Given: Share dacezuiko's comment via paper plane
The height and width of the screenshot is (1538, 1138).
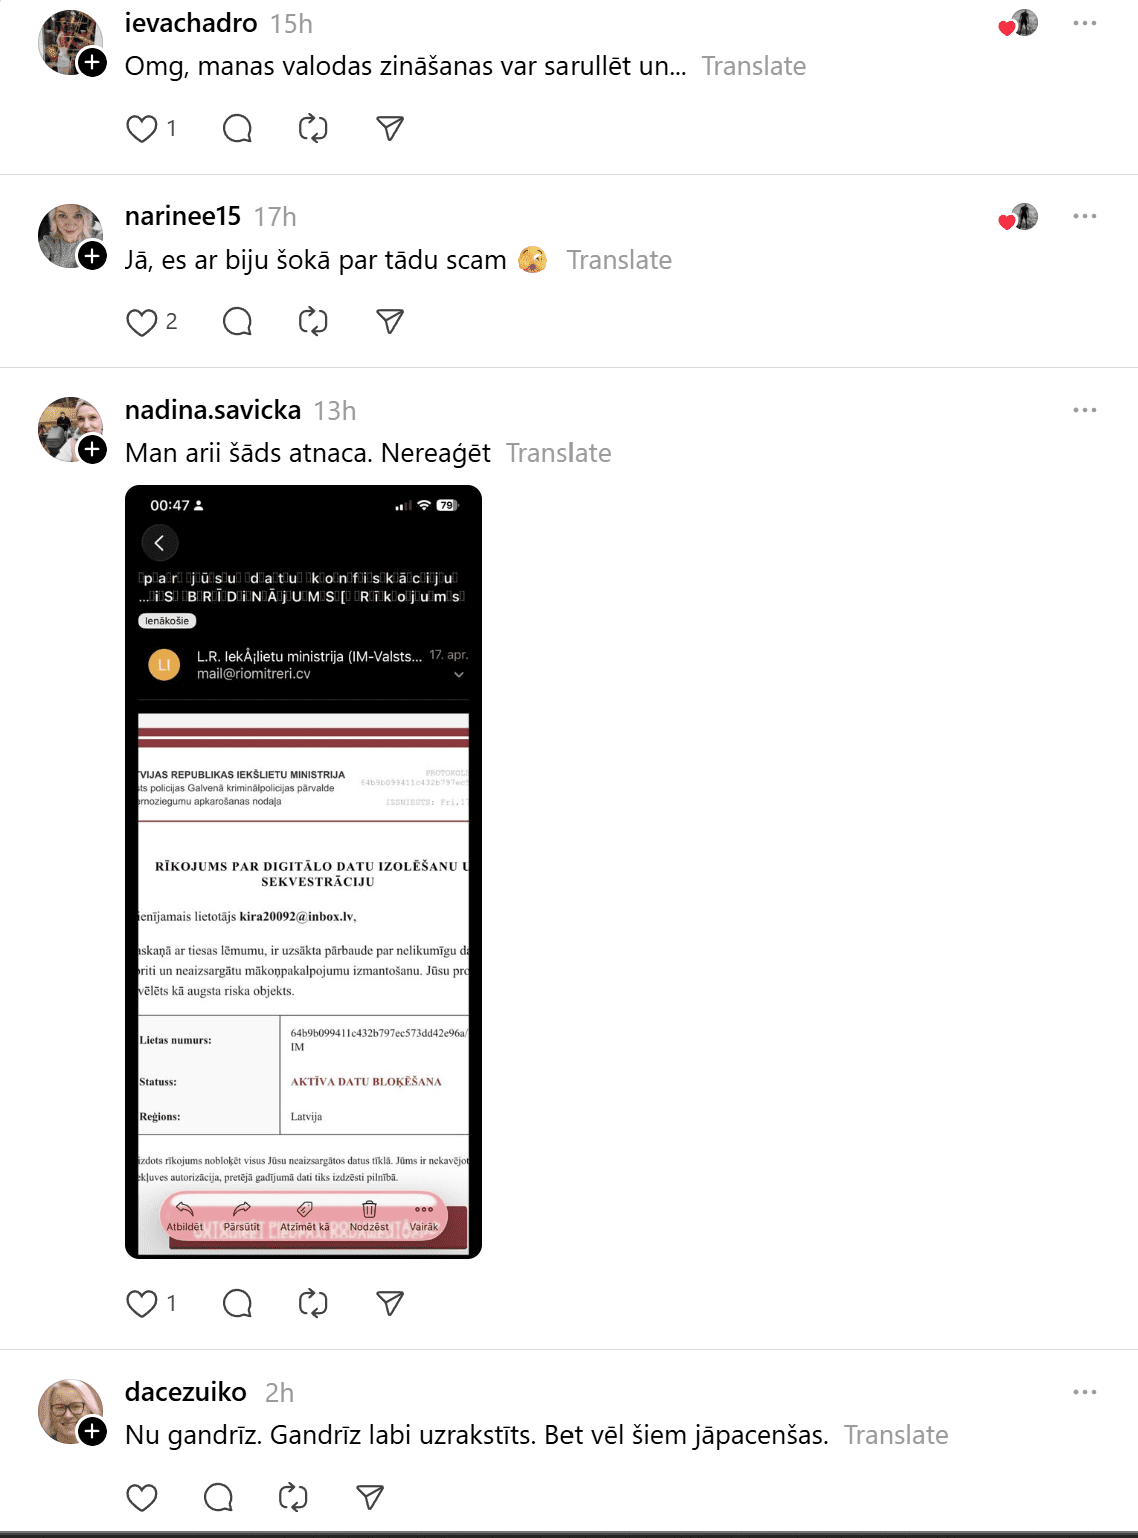Looking at the screenshot, I should pos(370,1497).
